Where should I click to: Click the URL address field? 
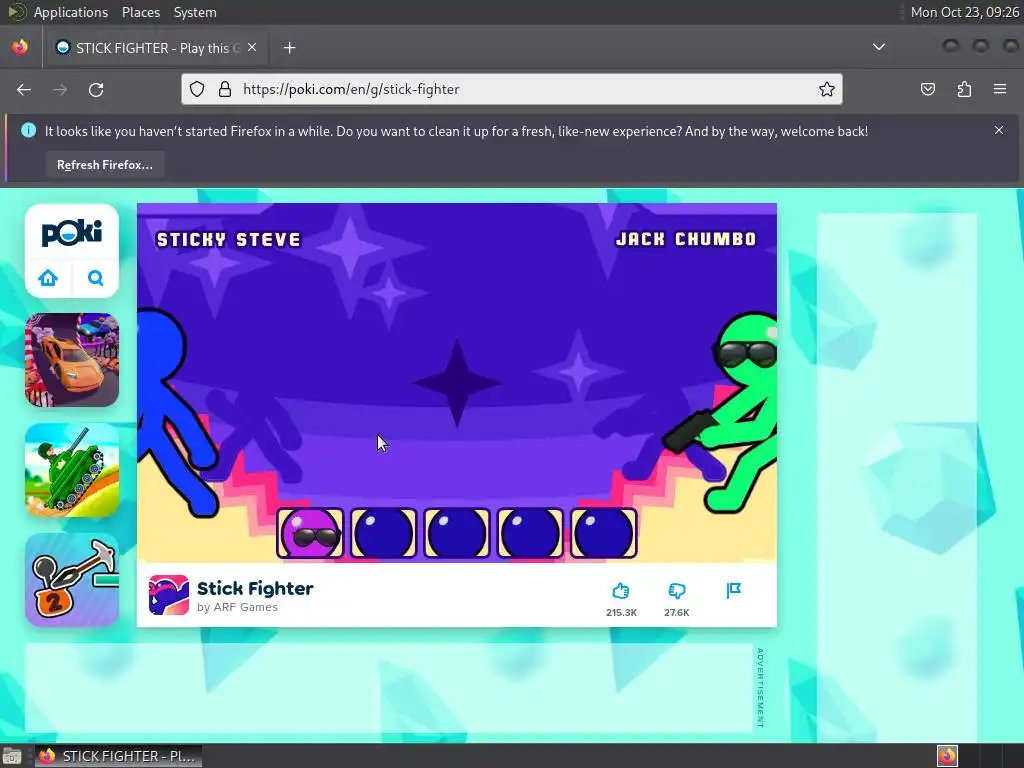[x=511, y=89]
